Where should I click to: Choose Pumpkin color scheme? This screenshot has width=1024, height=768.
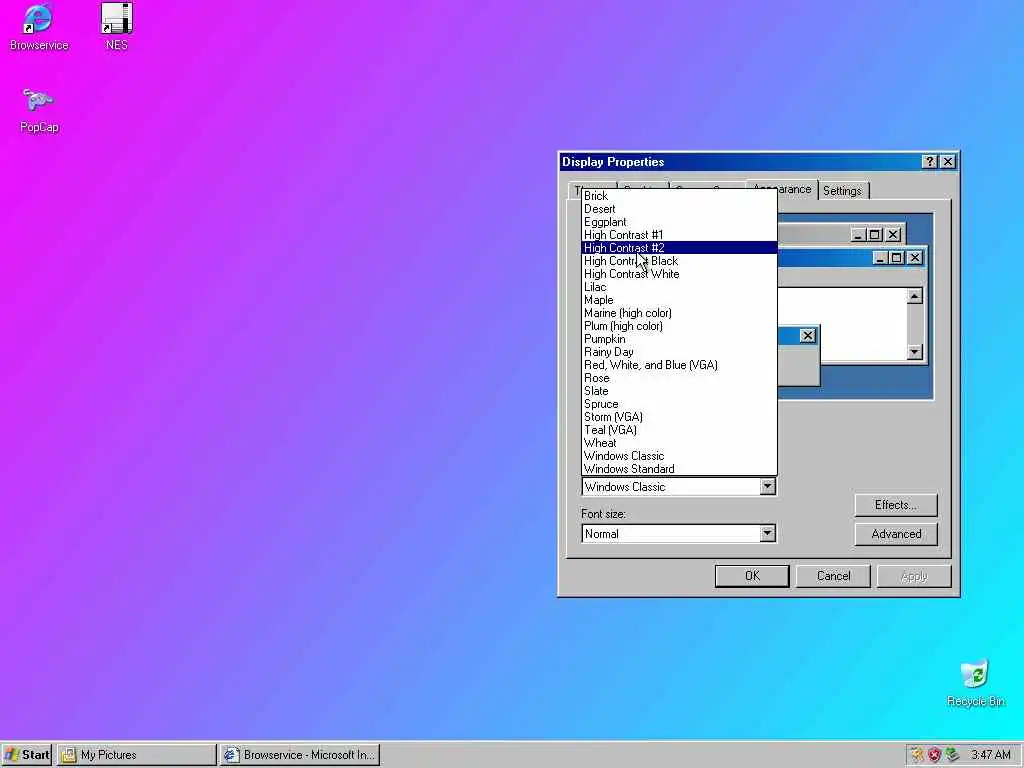(x=679, y=340)
